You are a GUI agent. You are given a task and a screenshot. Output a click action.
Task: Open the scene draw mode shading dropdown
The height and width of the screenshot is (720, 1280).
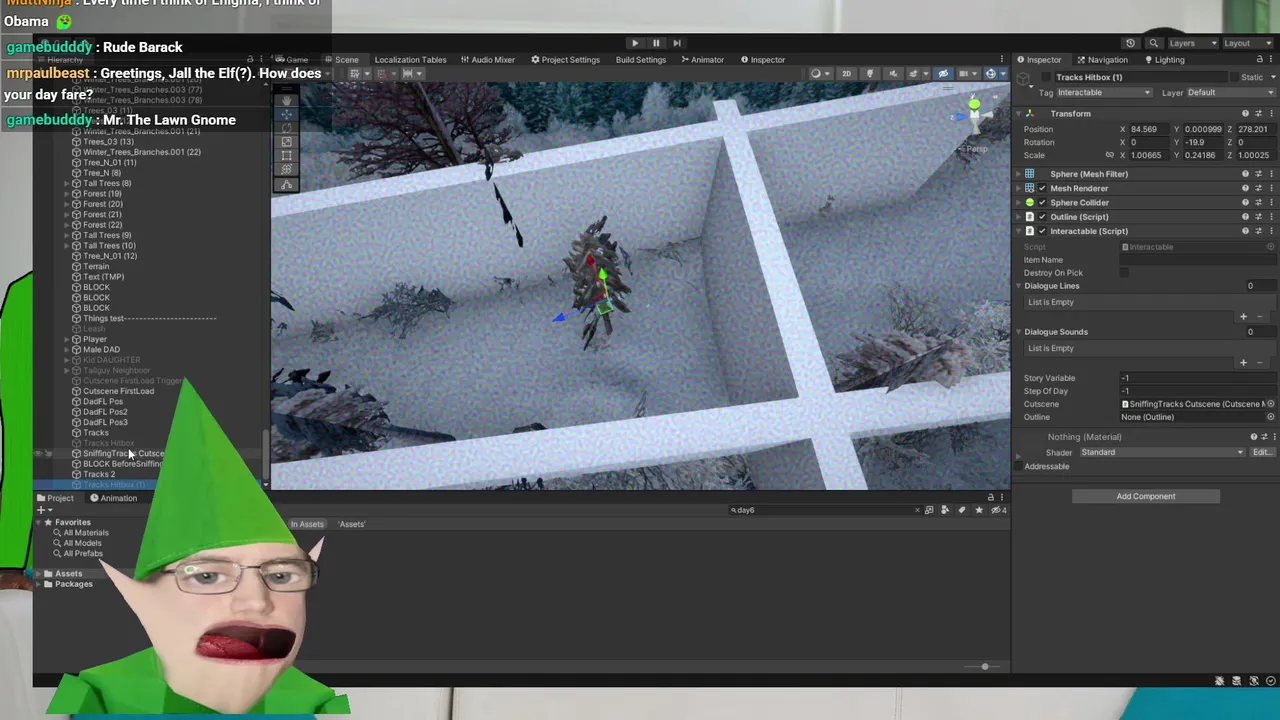(819, 74)
